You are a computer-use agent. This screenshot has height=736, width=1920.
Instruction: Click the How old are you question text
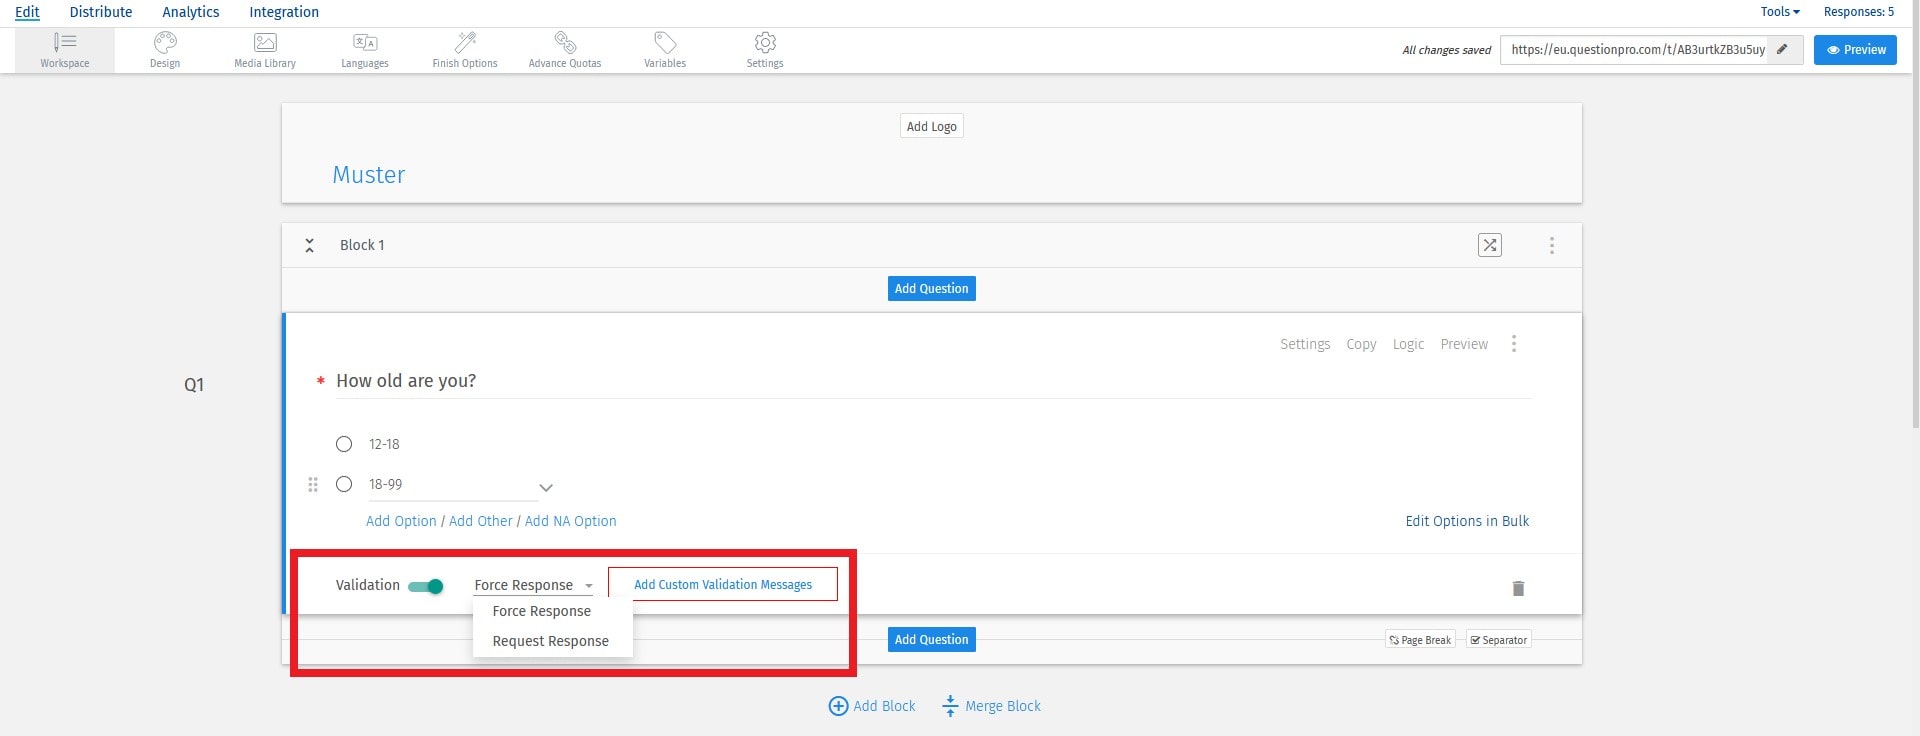(x=406, y=381)
